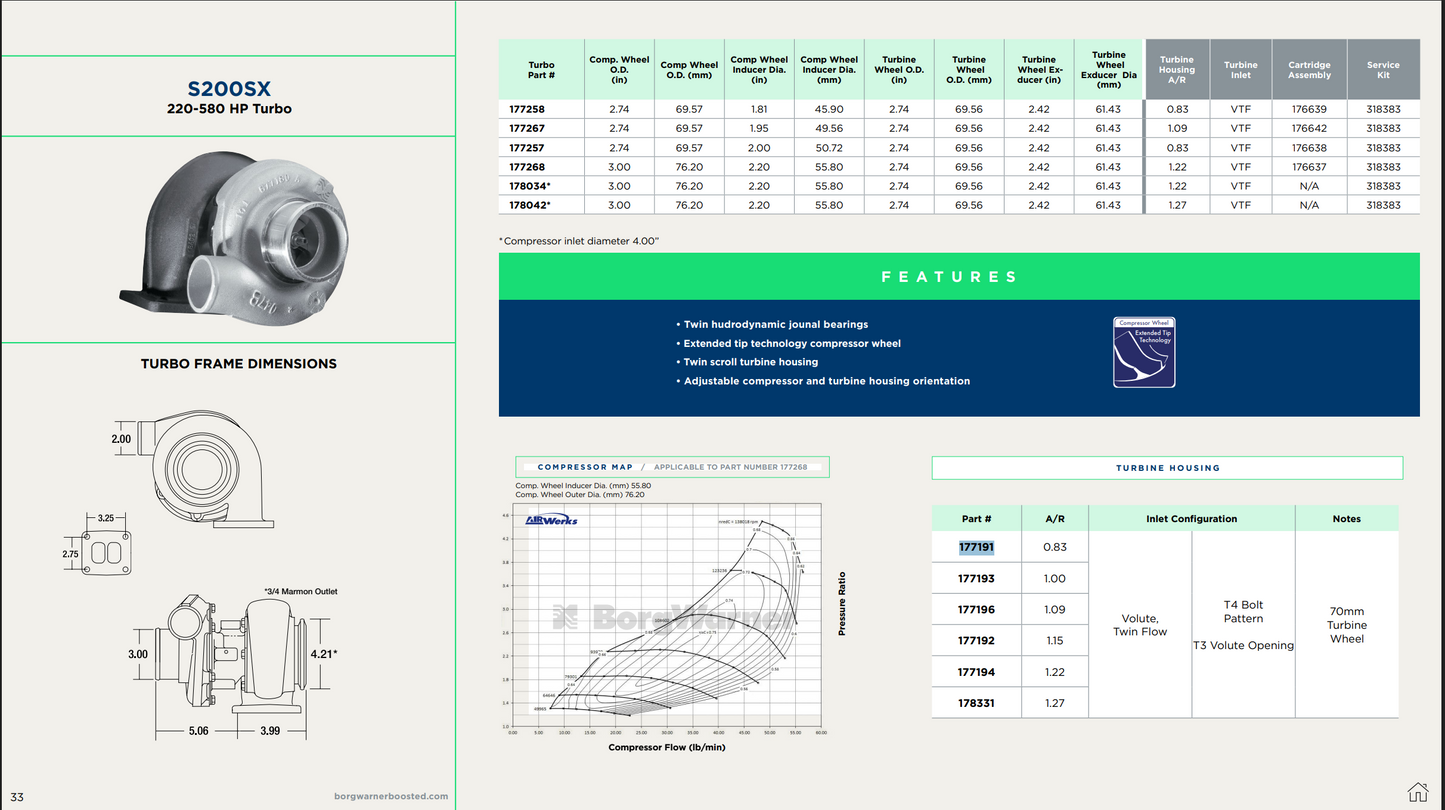This screenshot has width=1445, height=810.
Task: Click the 3.99 dimension on the drawing
Action: [270, 731]
